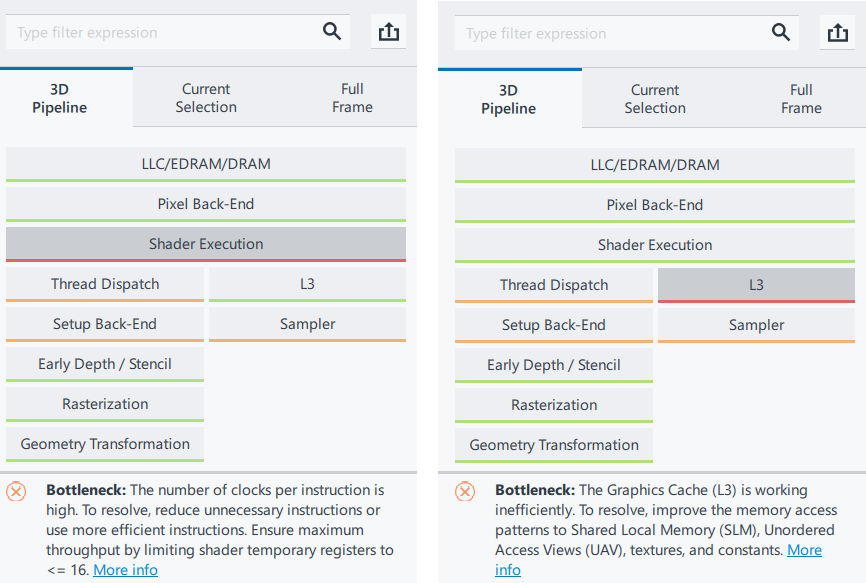Click the export icon in left panel

[x=389, y=32]
